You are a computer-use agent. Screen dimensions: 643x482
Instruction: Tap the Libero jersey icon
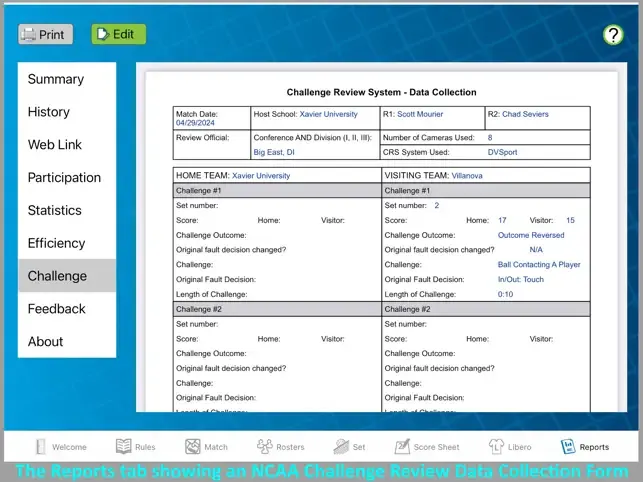click(x=496, y=446)
